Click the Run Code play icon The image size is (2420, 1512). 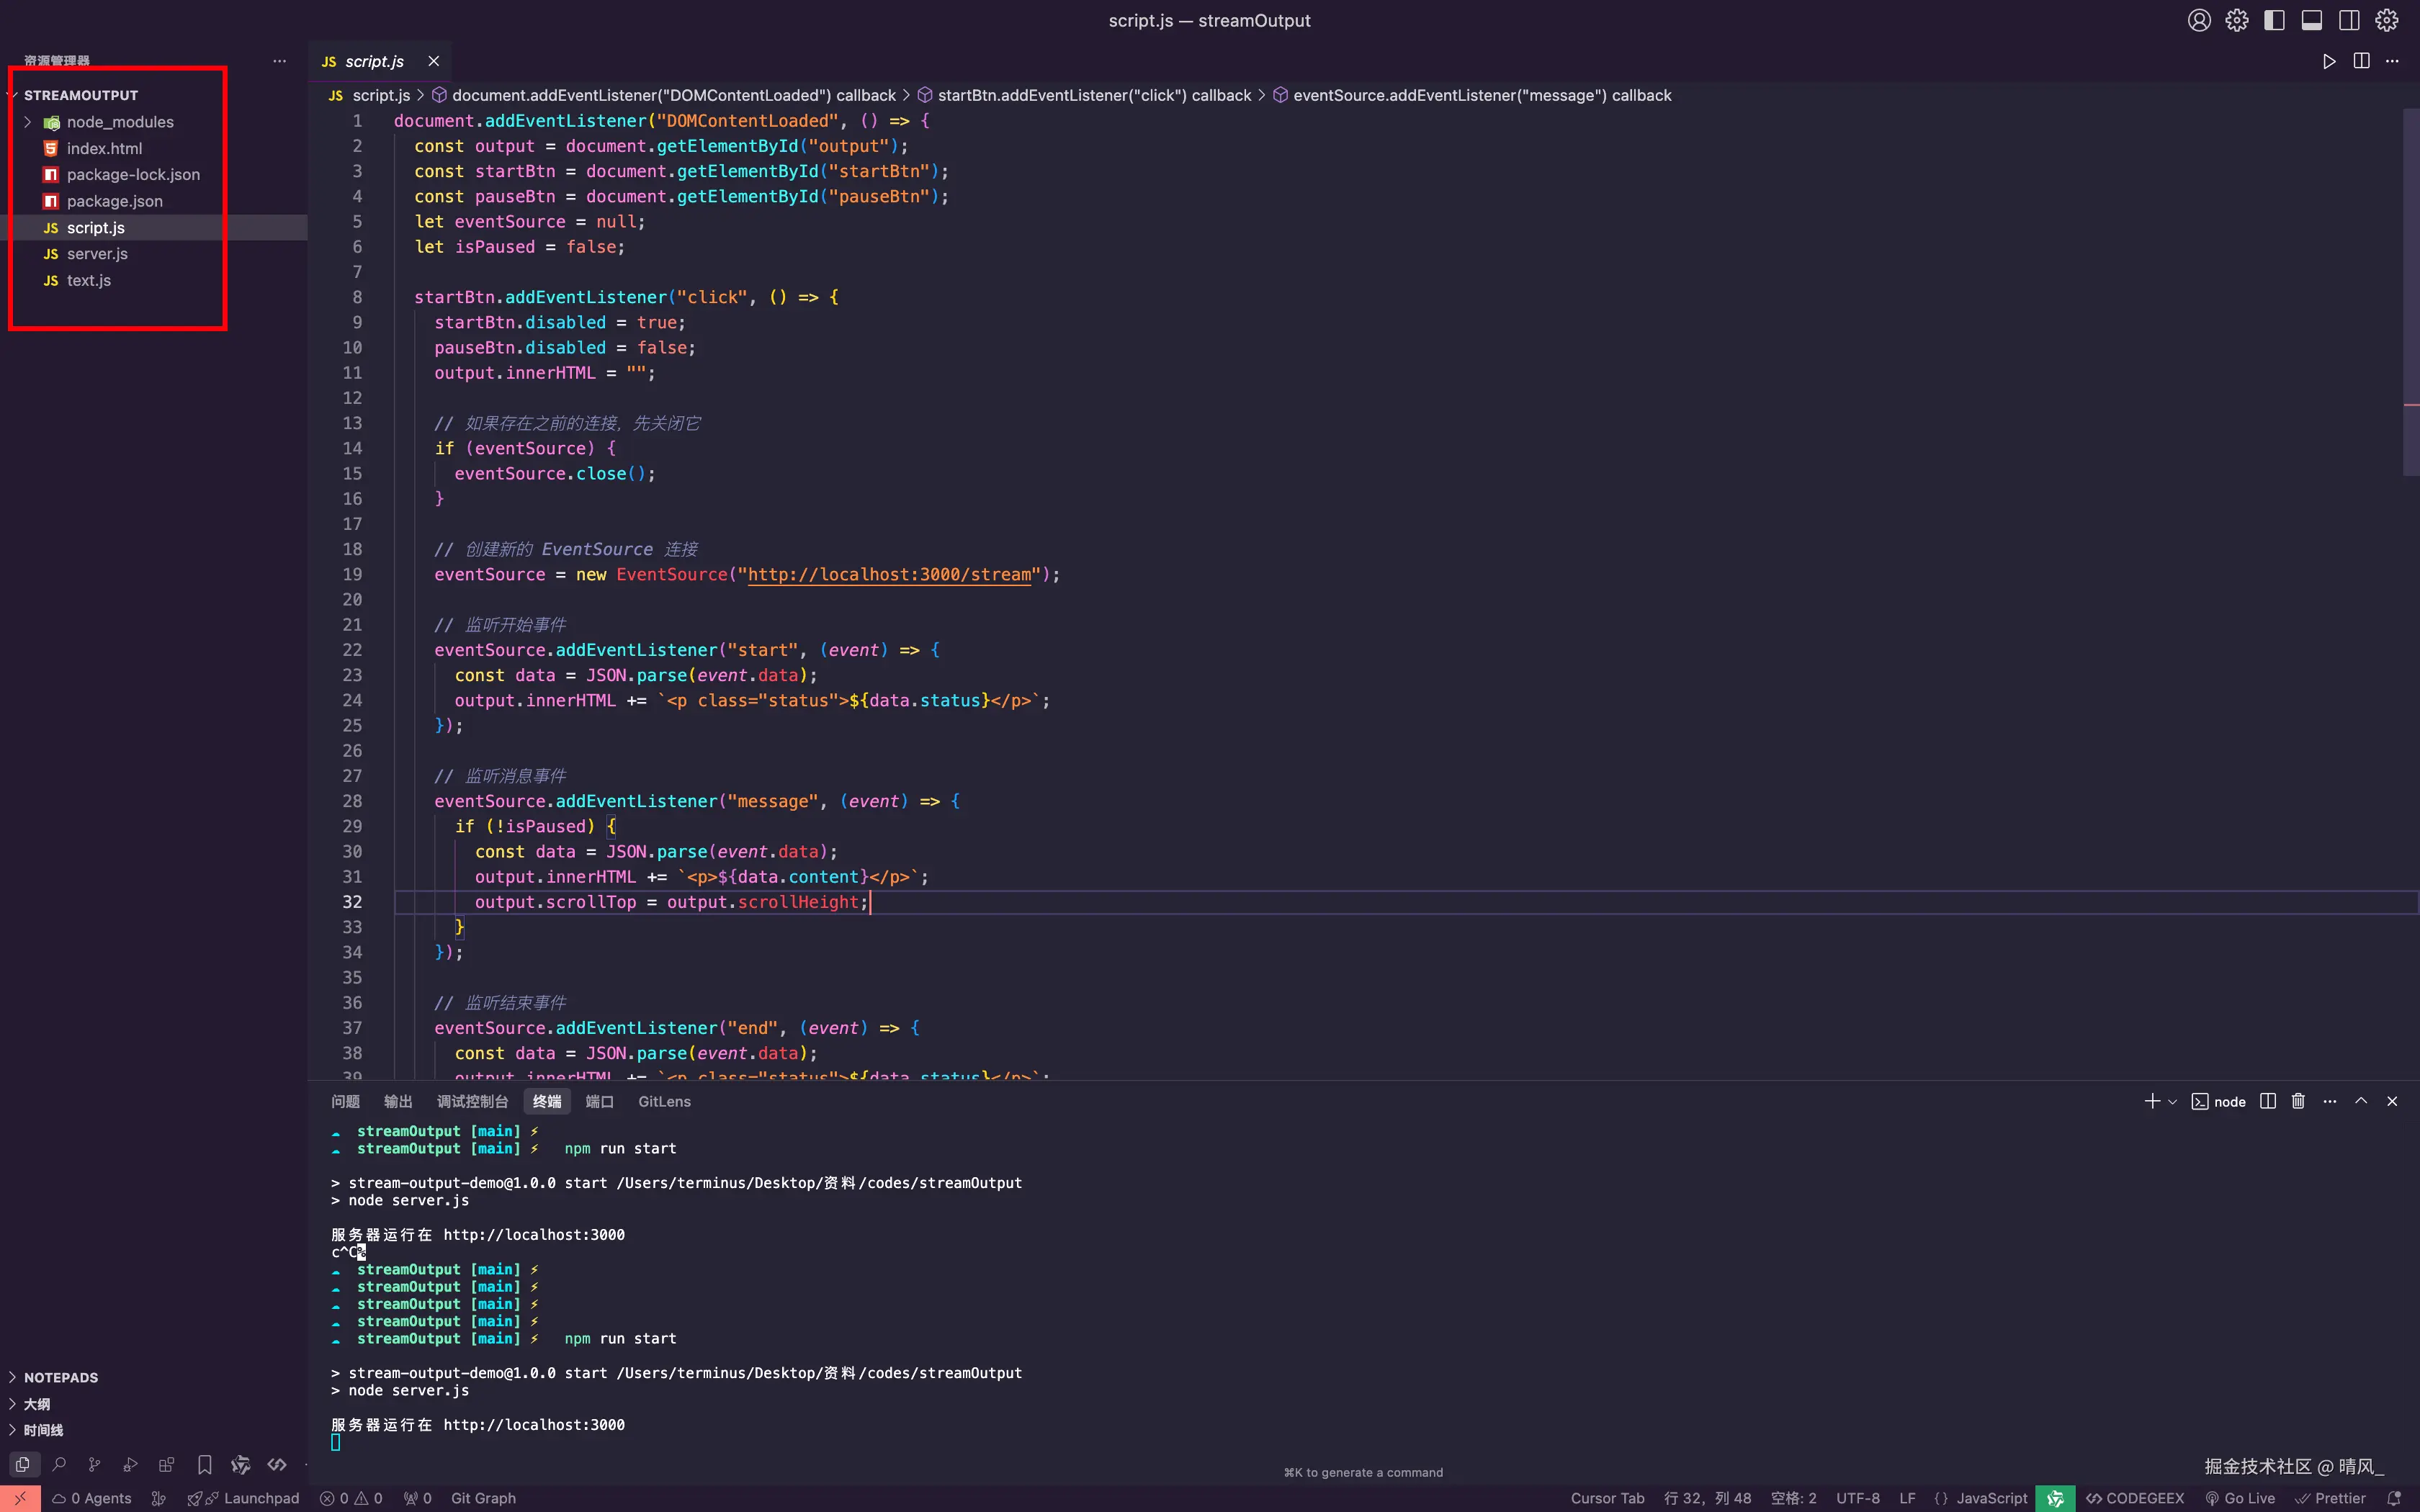2329,62
